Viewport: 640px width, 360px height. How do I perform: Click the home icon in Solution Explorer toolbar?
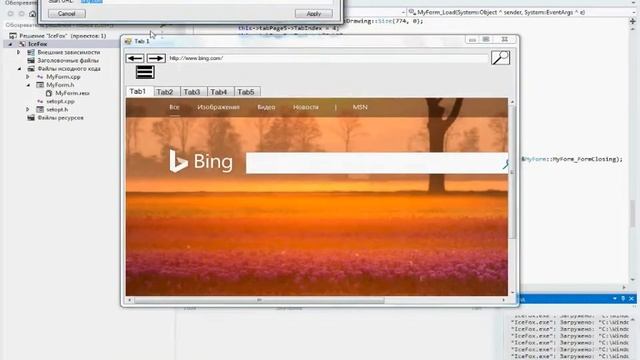tap(33, 14)
